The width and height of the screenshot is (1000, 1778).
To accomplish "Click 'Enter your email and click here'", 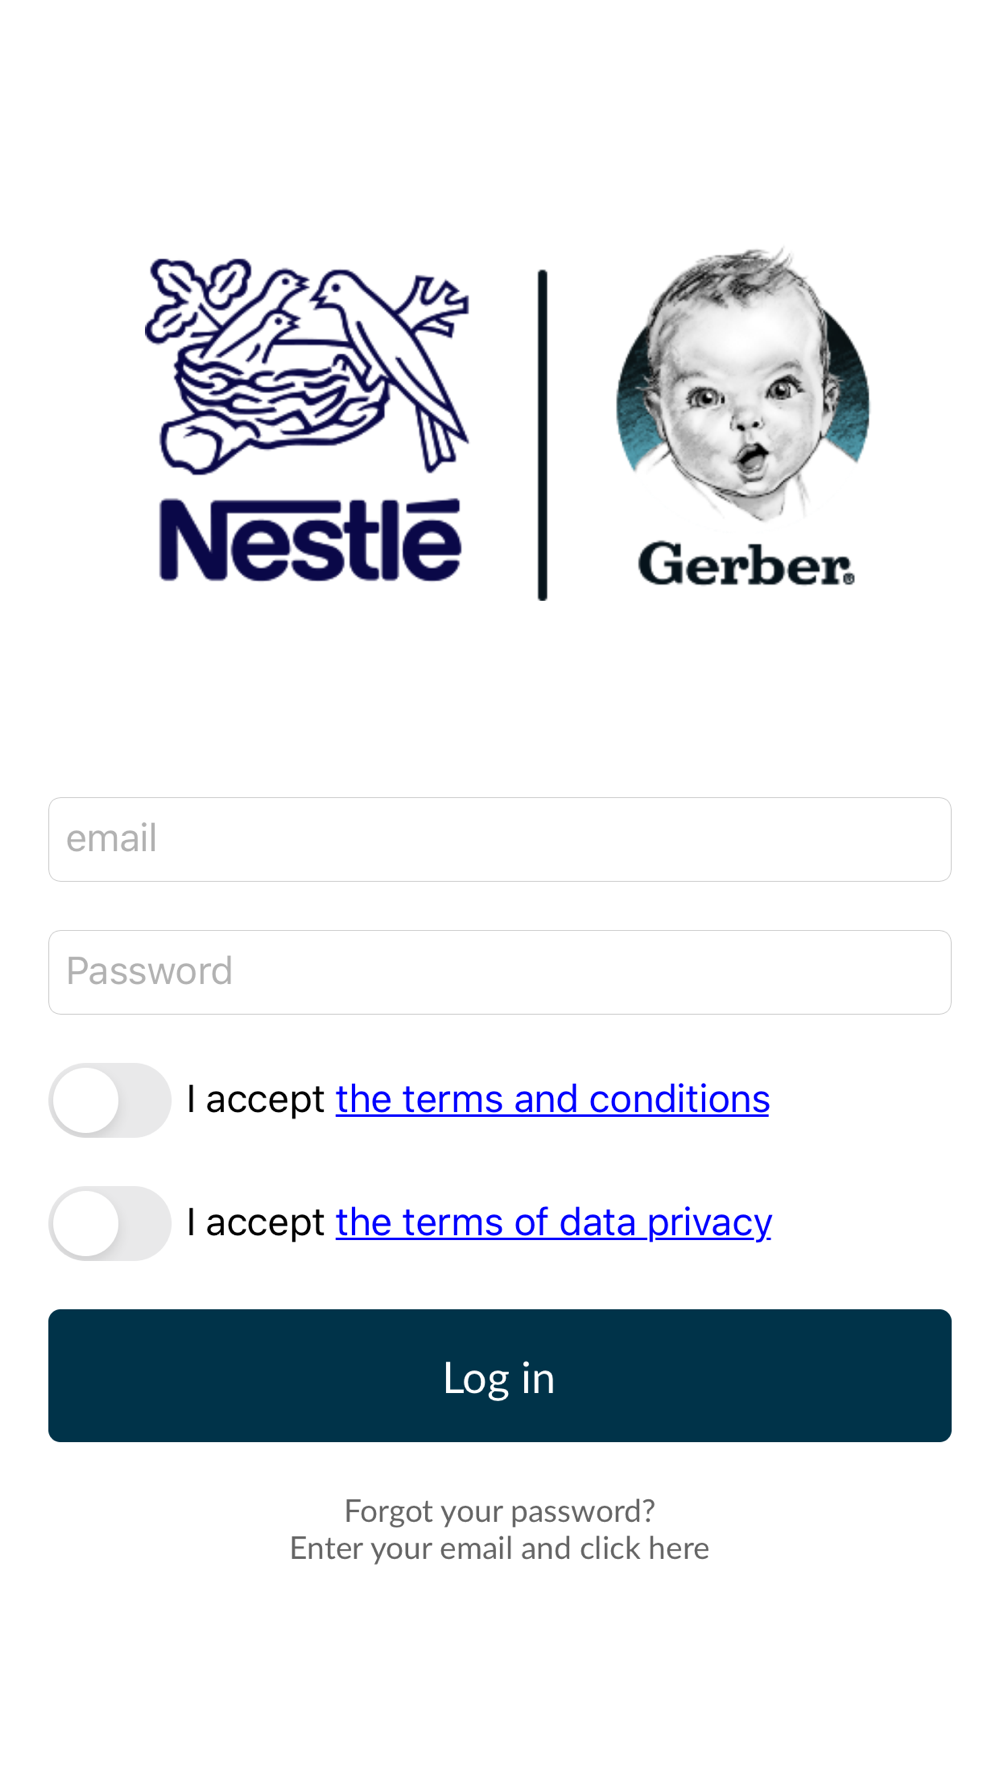I will coord(500,1548).
